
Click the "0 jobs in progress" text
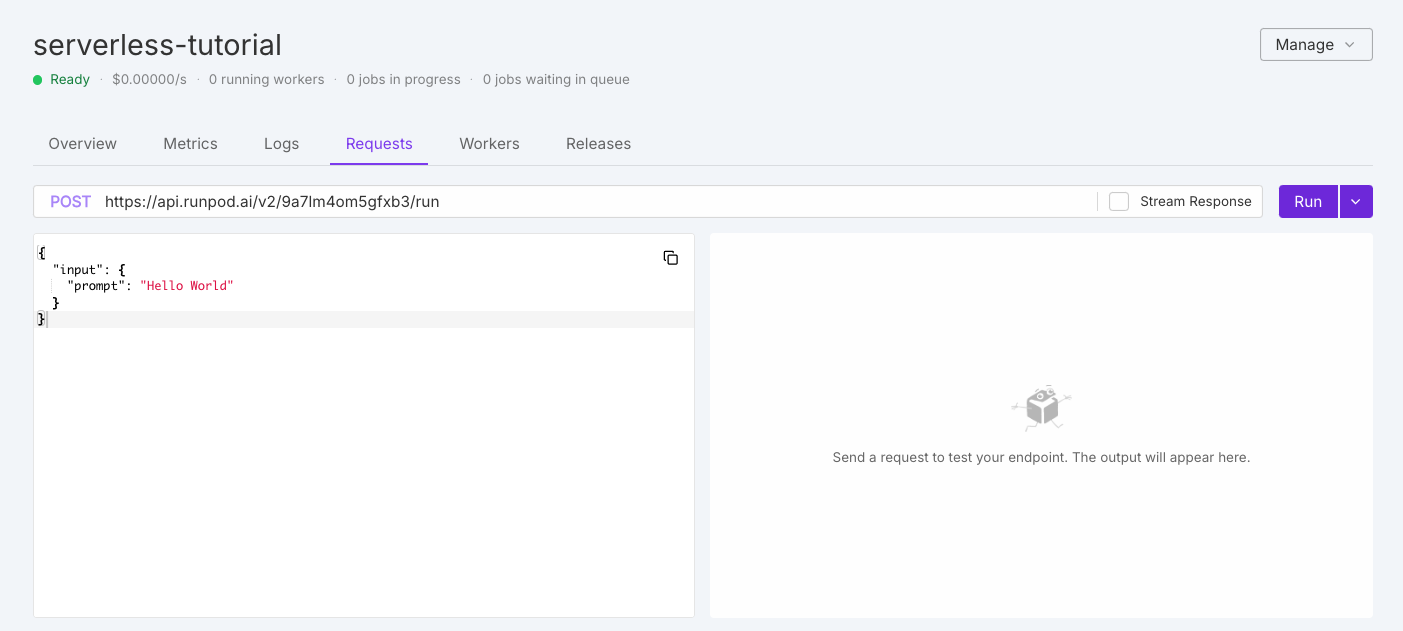point(404,80)
